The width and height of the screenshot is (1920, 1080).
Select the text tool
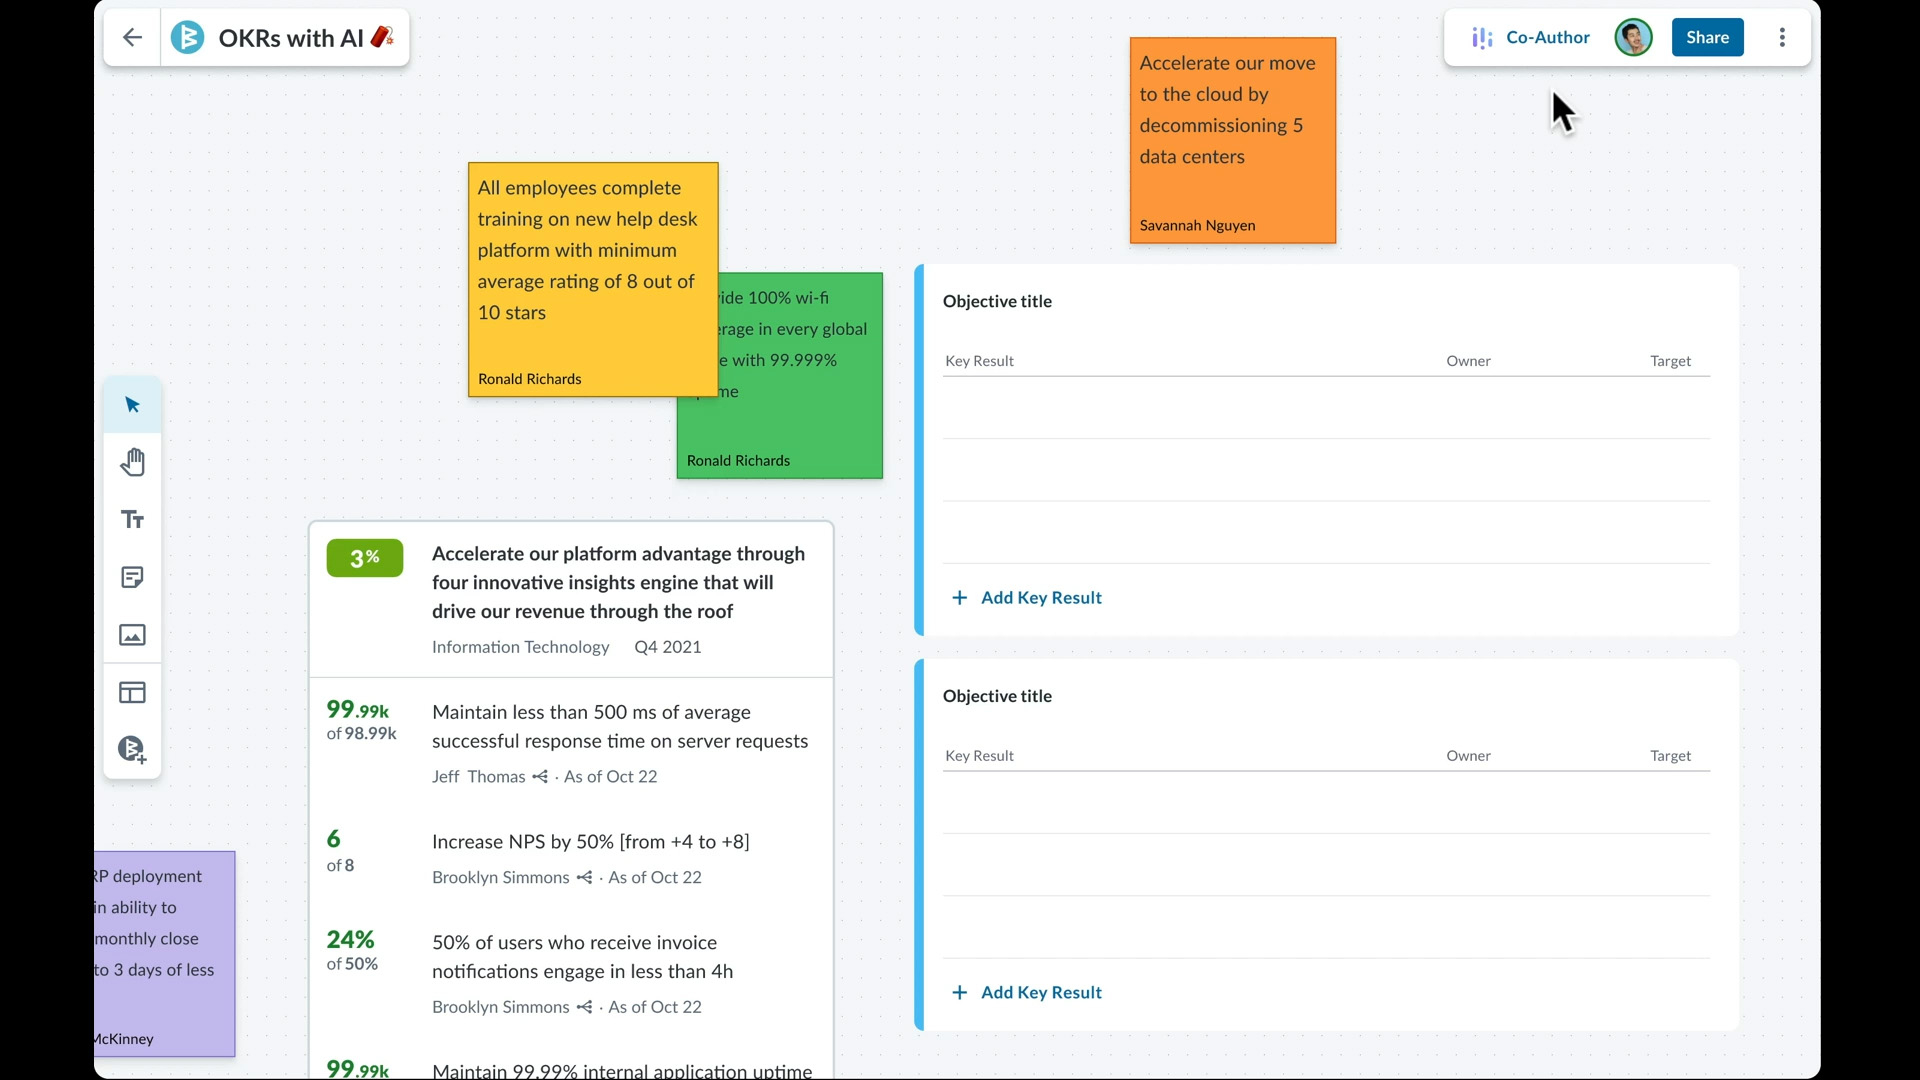pyautogui.click(x=132, y=520)
